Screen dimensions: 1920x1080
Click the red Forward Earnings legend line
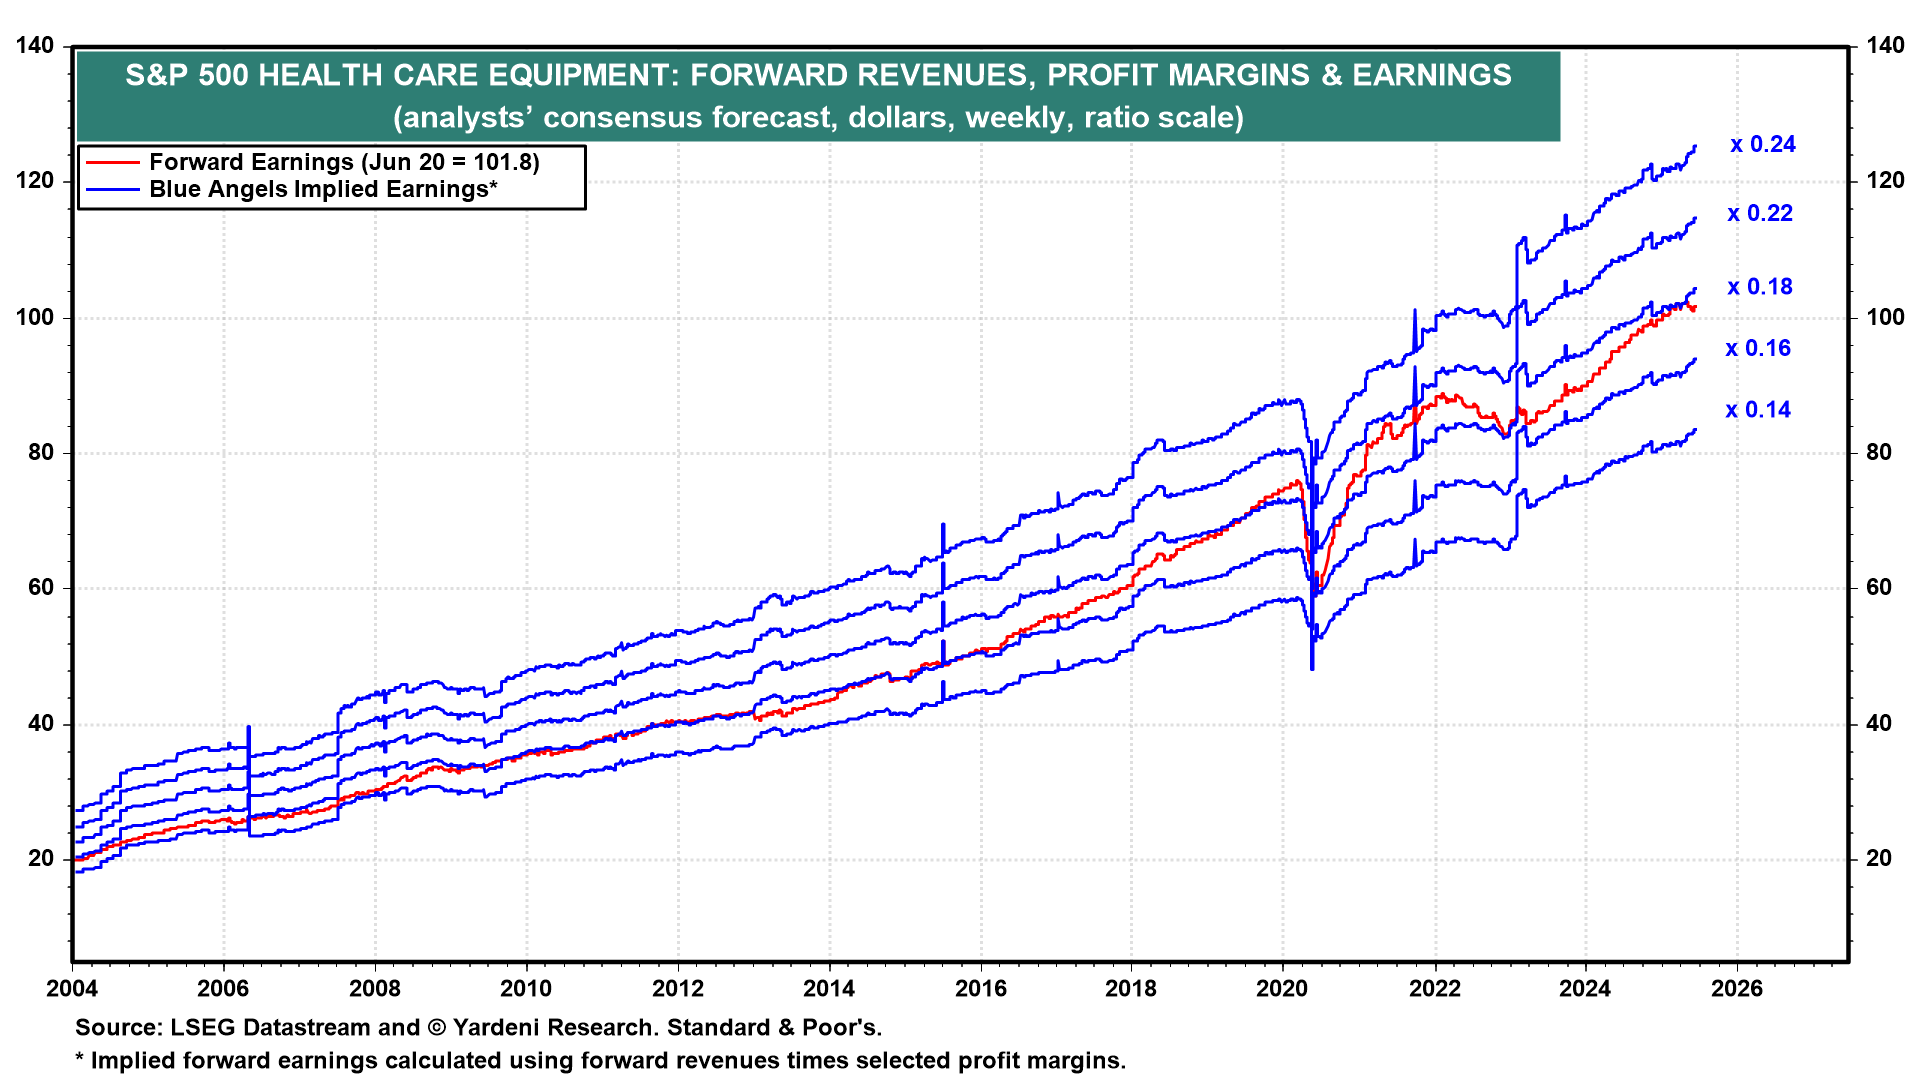[112, 162]
